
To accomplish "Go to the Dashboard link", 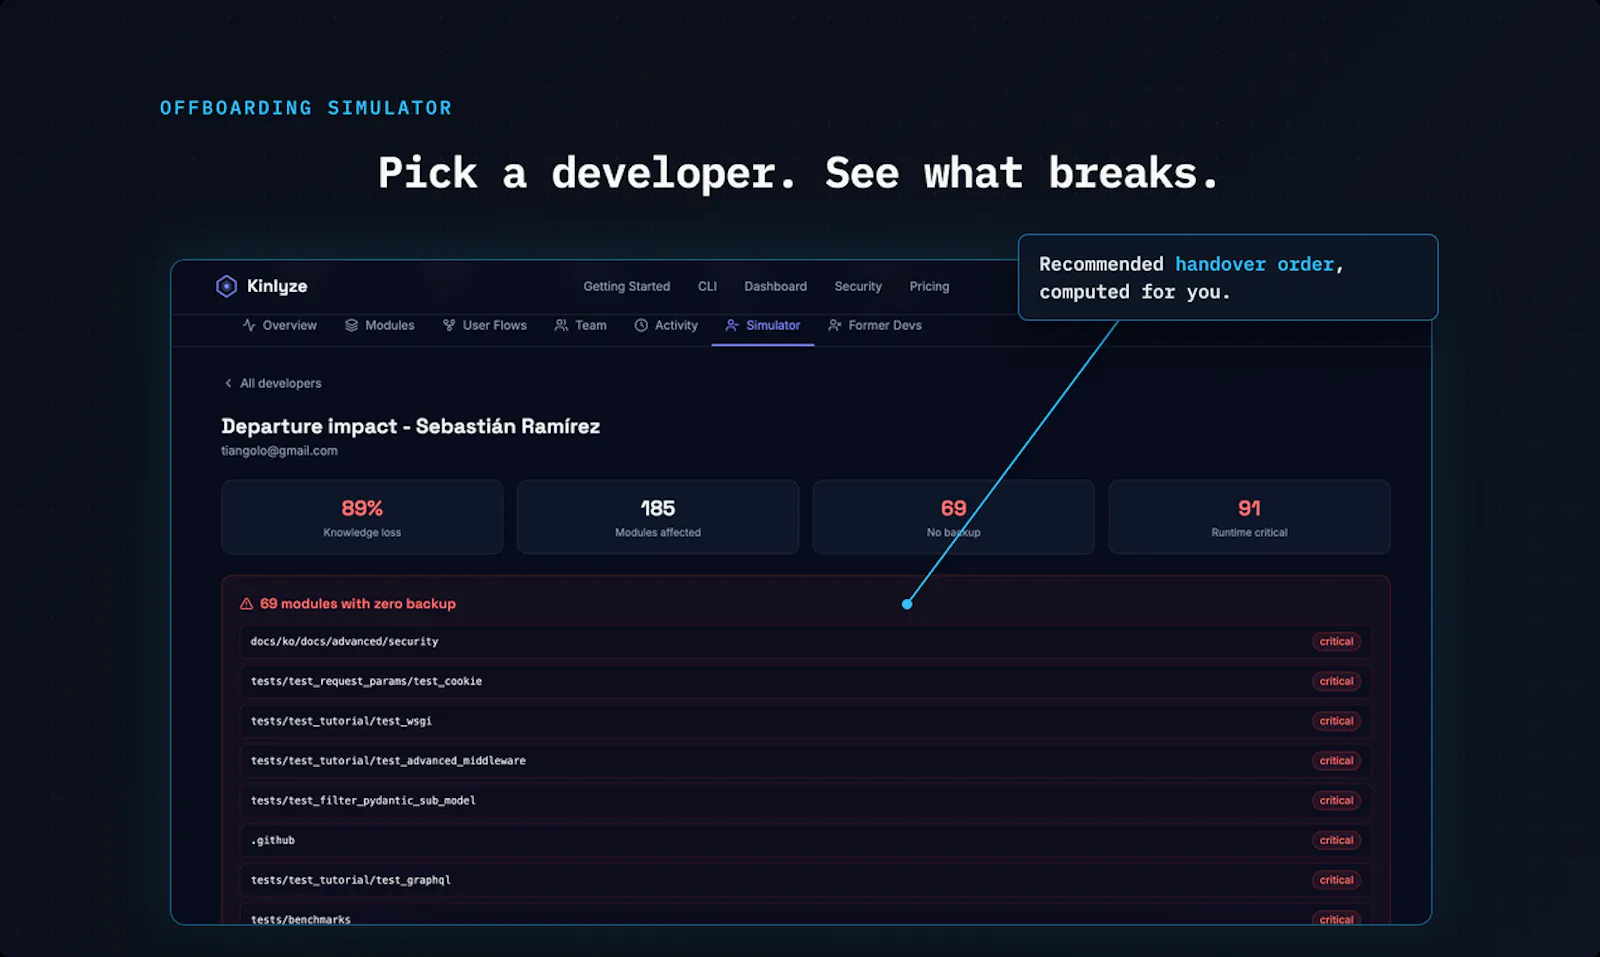I will tap(775, 286).
